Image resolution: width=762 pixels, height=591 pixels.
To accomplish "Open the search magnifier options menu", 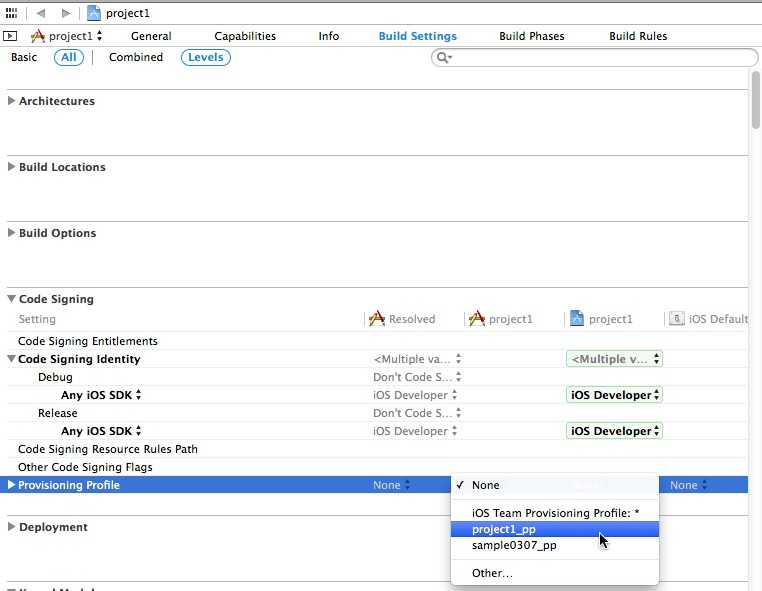I will pos(444,58).
